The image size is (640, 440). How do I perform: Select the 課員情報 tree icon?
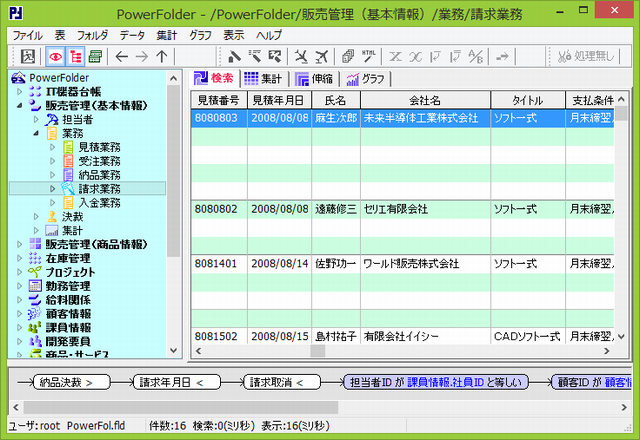pos(35,327)
